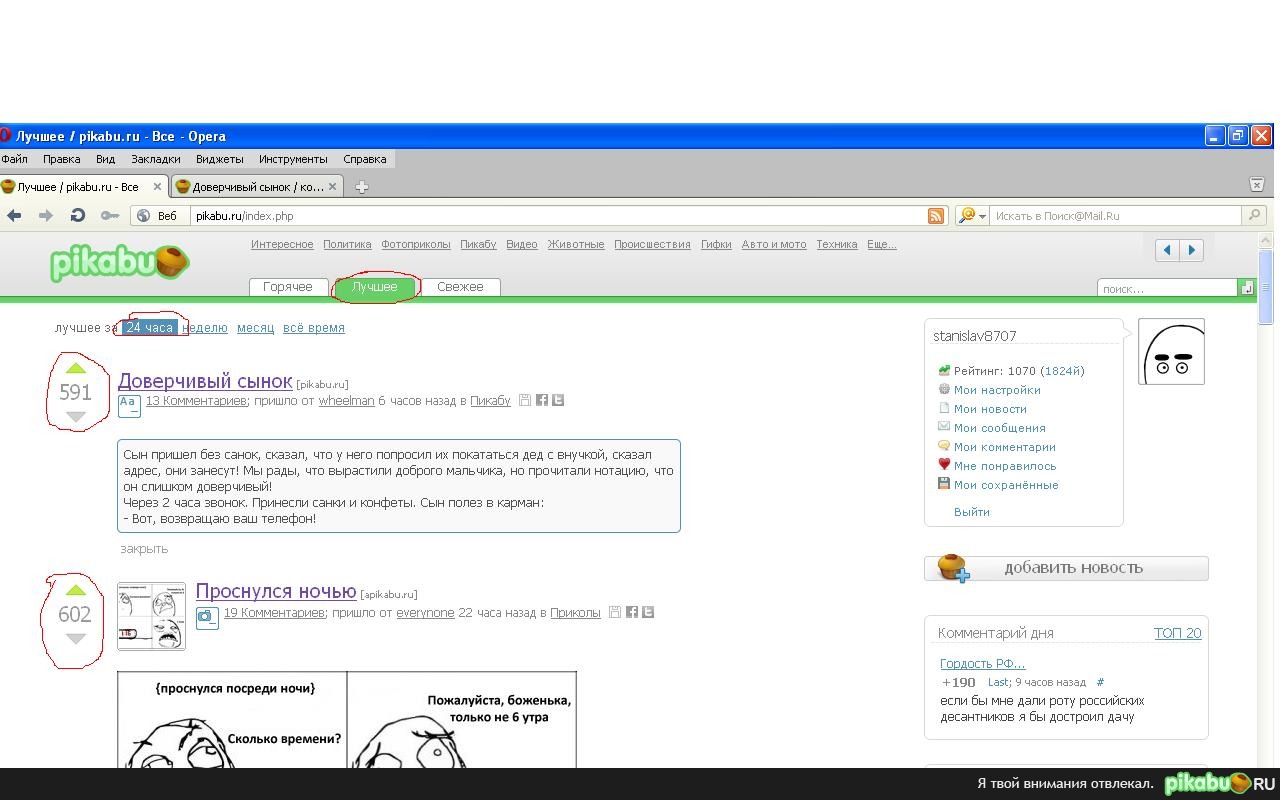Screen dimensions: 1280x800
Task: Open 'Мои настройки' in the profile panel
Action: 997,390
